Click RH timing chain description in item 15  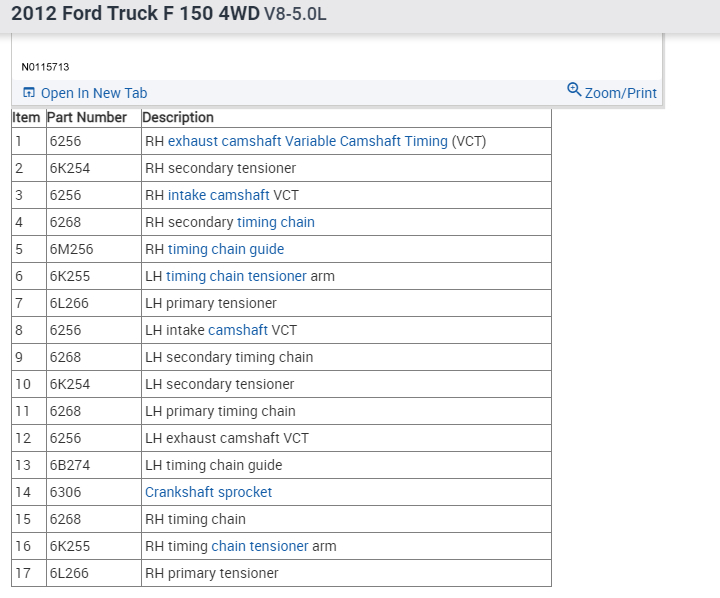[195, 519]
